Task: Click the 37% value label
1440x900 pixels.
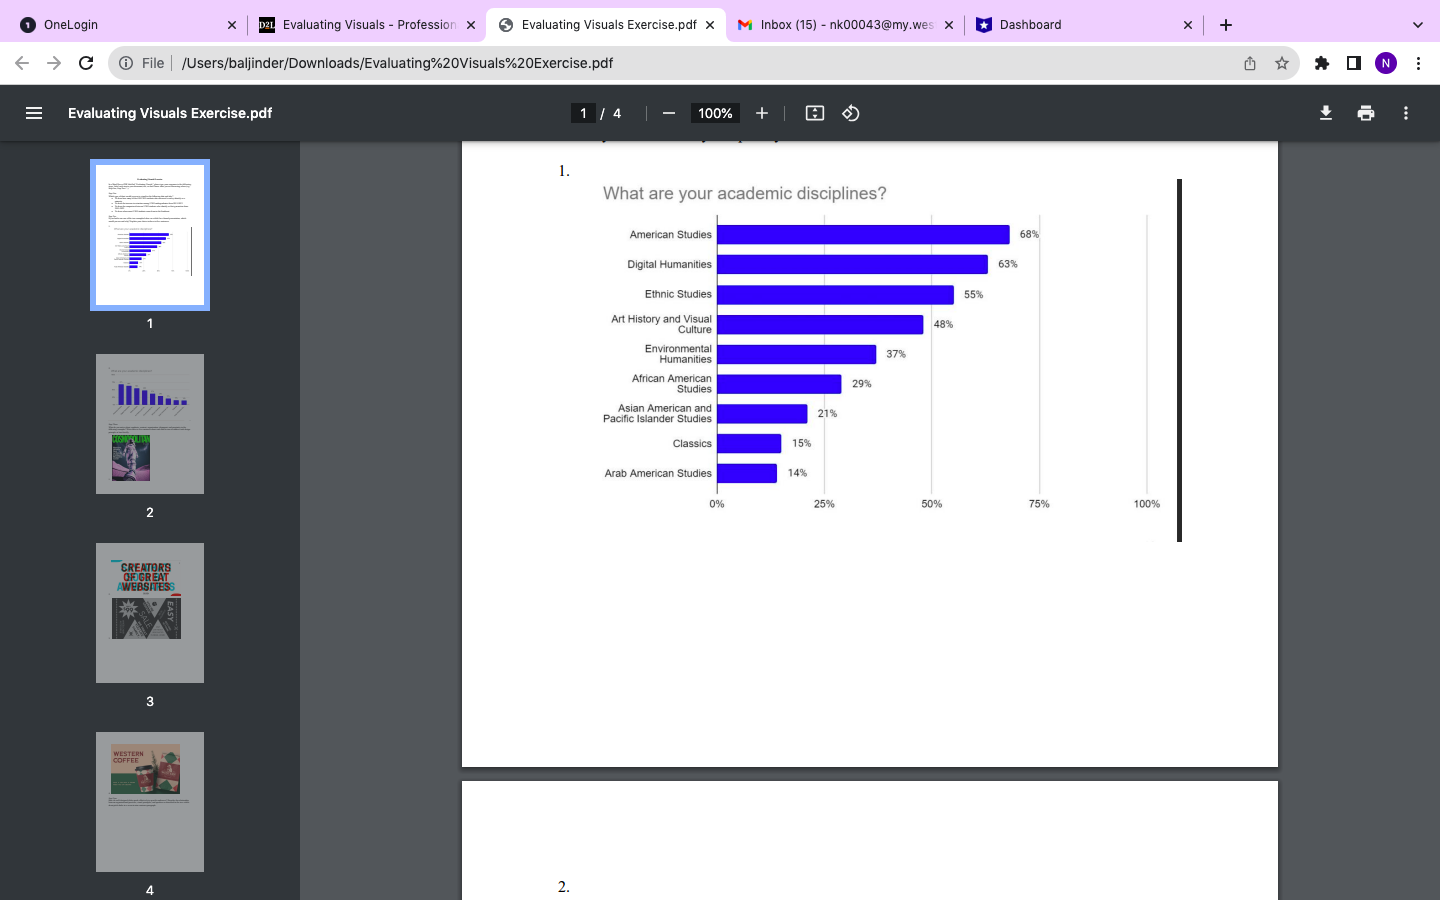Action: [x=895, y=354]
